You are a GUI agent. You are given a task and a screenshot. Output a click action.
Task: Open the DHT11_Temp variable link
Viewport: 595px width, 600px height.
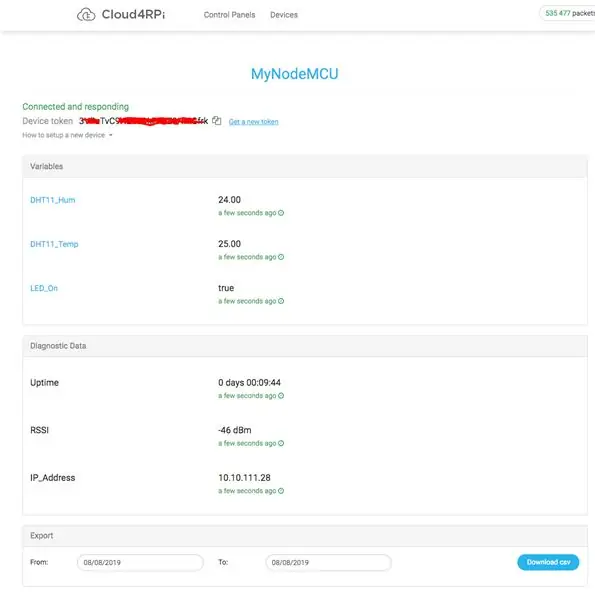click(54, 244)
